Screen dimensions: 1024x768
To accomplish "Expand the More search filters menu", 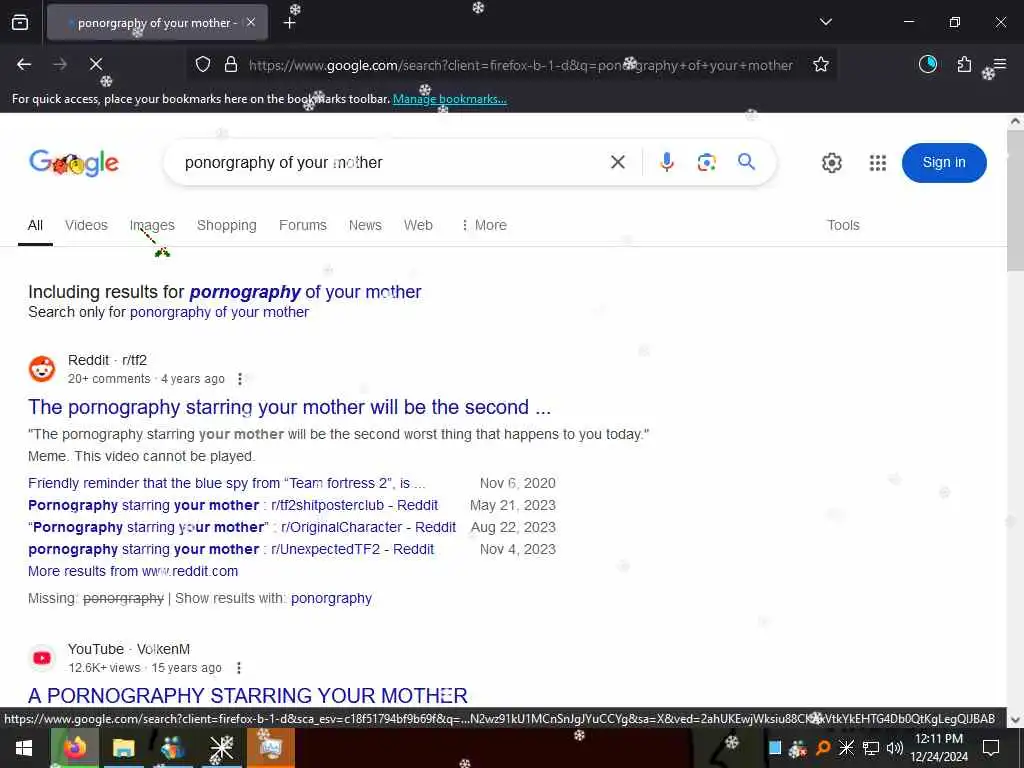I will 484,225.
